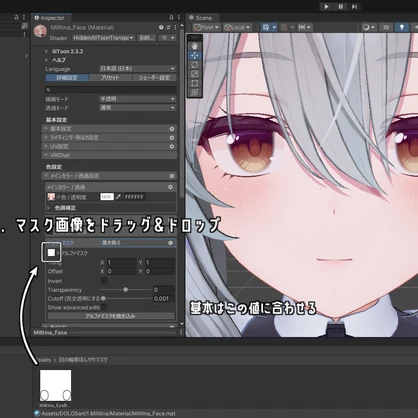The image size is (418, 418).
Task: Click the alpha mask texture slot
Action: pyautogui.click(x=51, y=252)
